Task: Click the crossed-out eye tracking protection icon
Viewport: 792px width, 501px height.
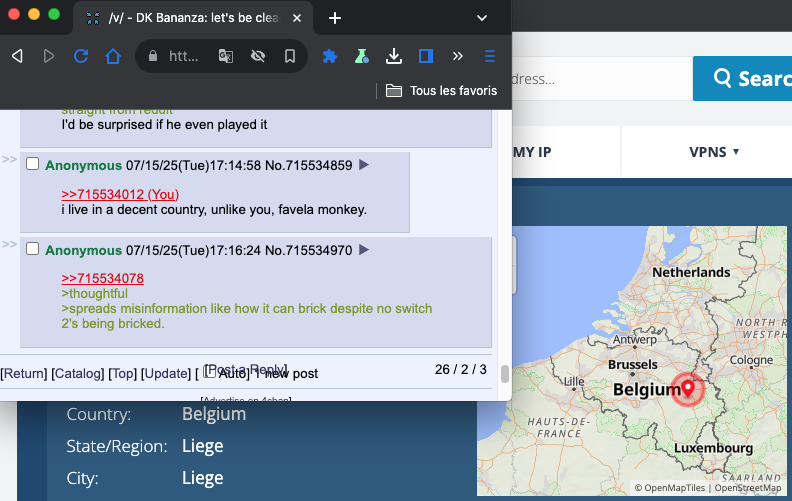Action: [258, 56]
